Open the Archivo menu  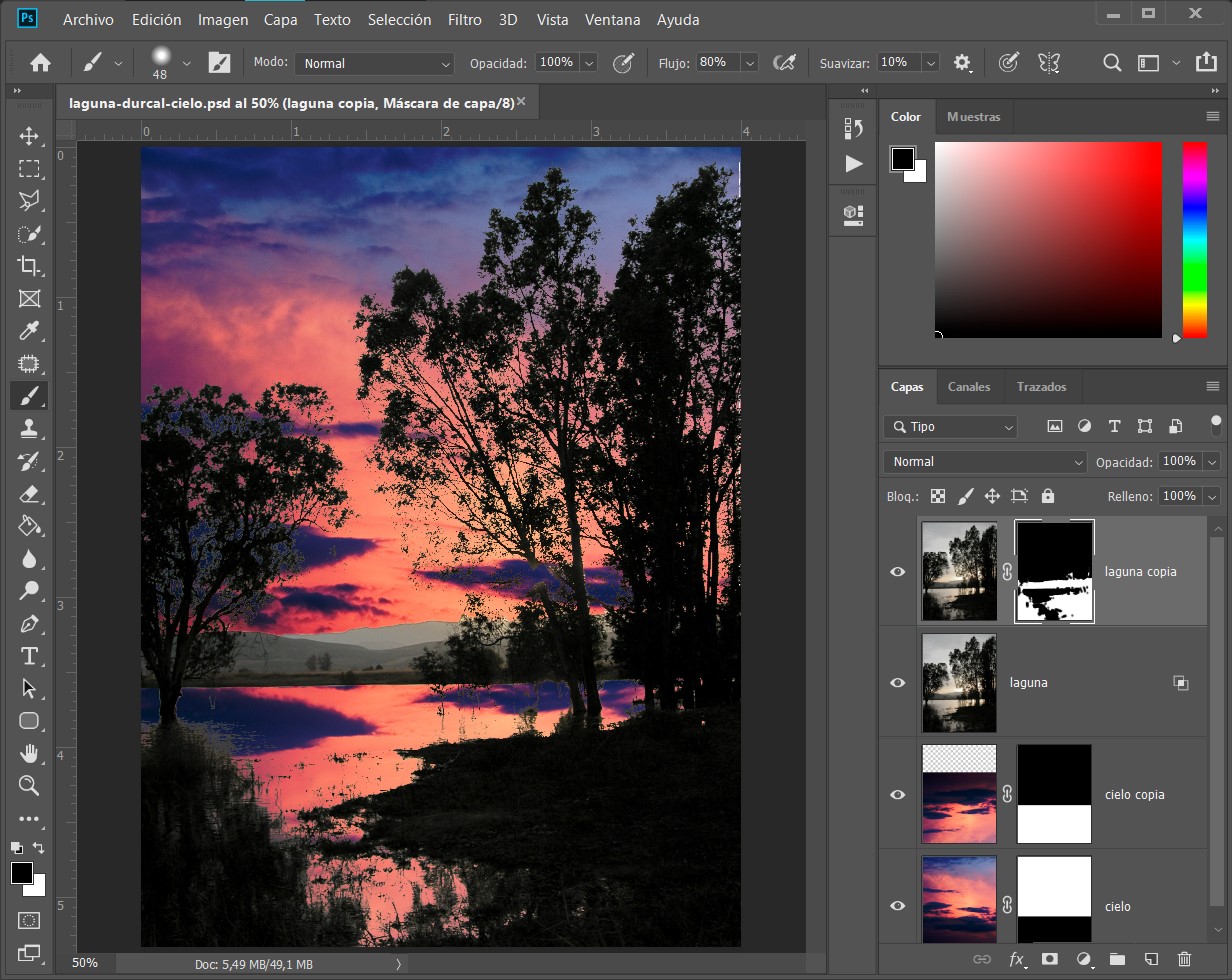88,19
